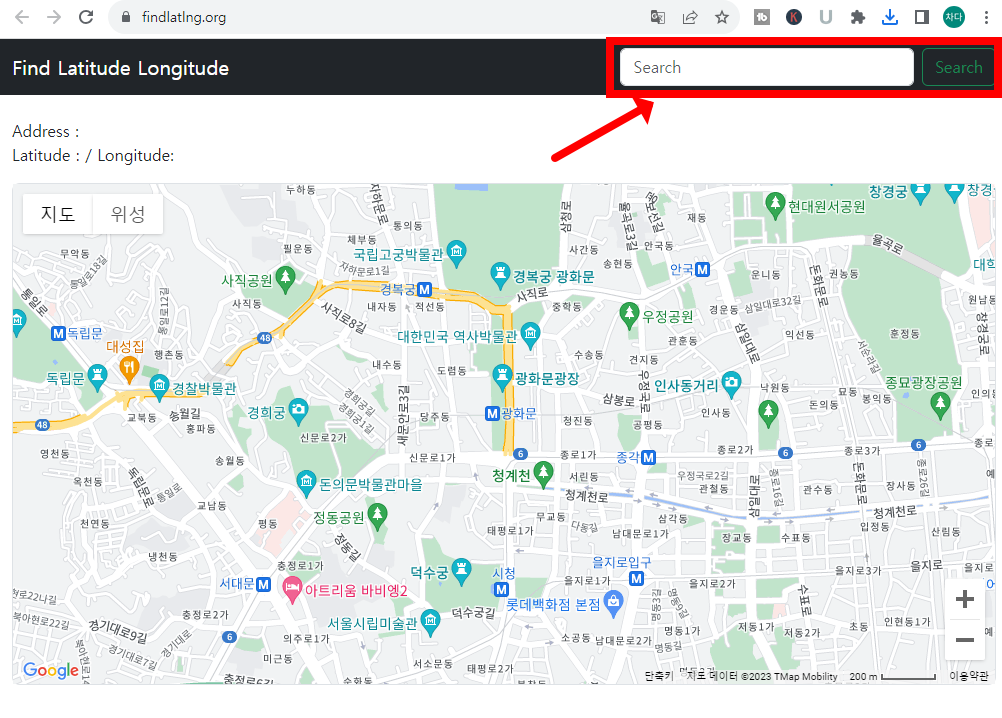The height and width of the screenshot is (718, 1002).
Task: Open the red K extension icon
Action: (794, 17)
